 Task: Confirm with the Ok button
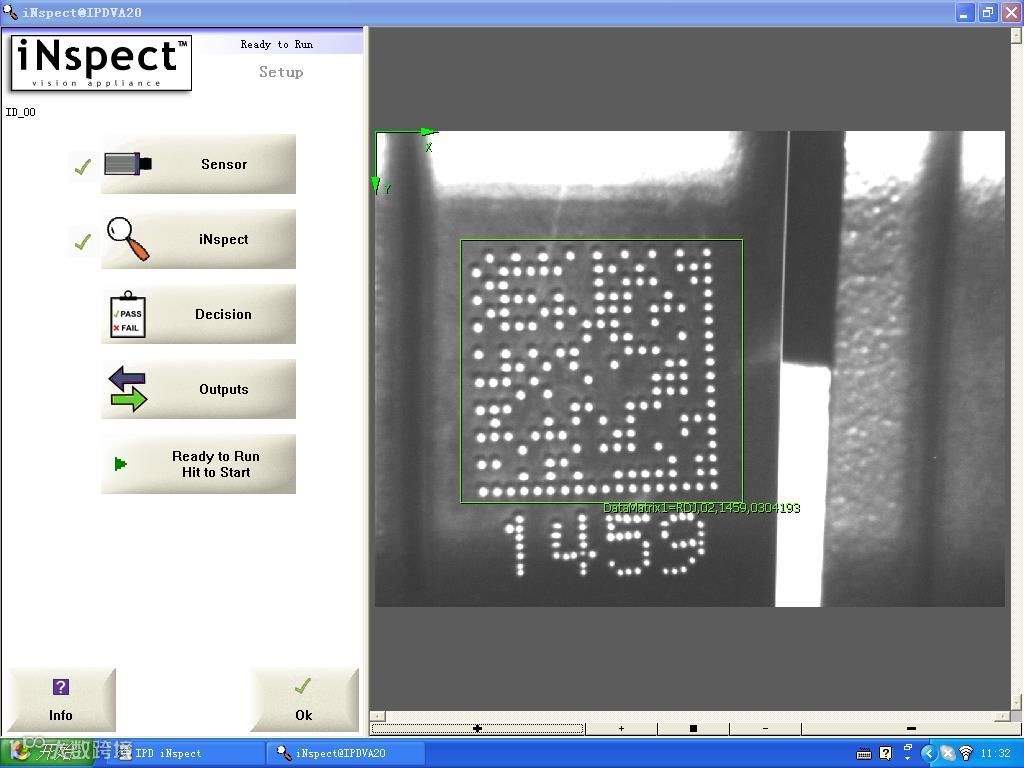(x=304, y=699)
